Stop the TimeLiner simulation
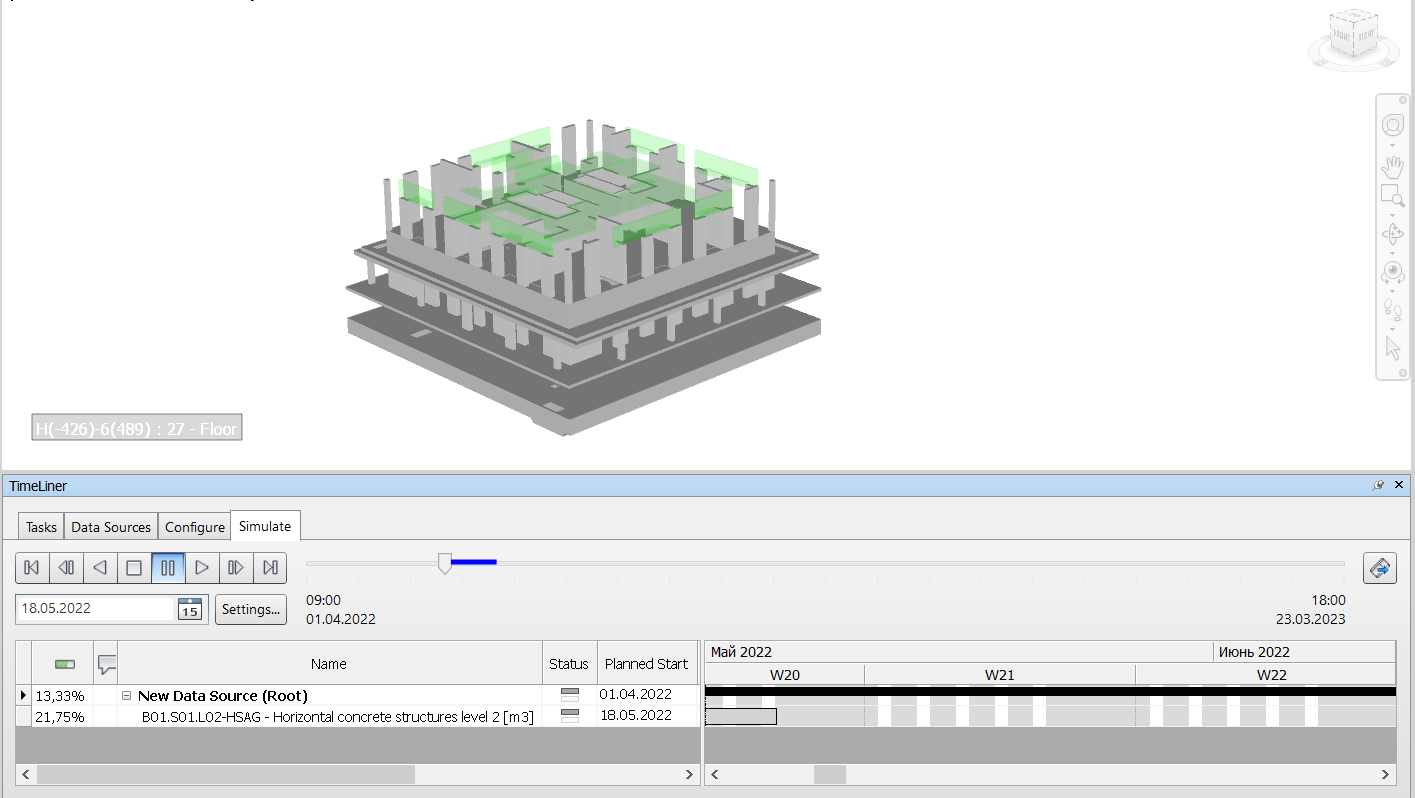Screen dimensions: 1415x798 [x=134, y=568]
